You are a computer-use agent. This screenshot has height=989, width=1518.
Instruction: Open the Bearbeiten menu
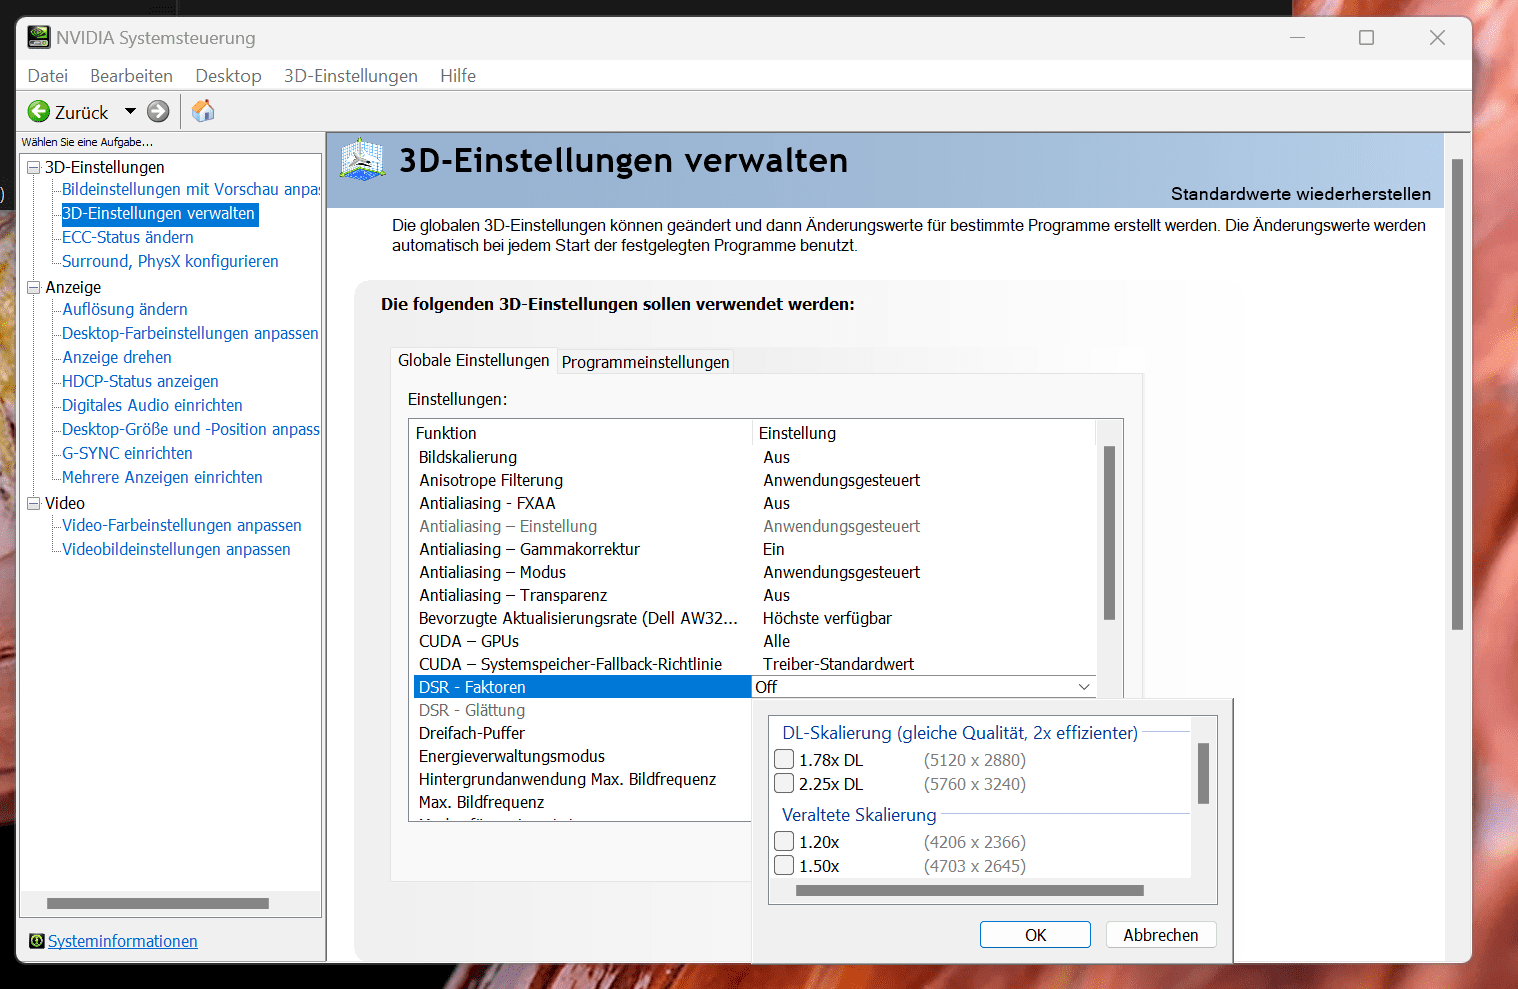pos(131,76)
